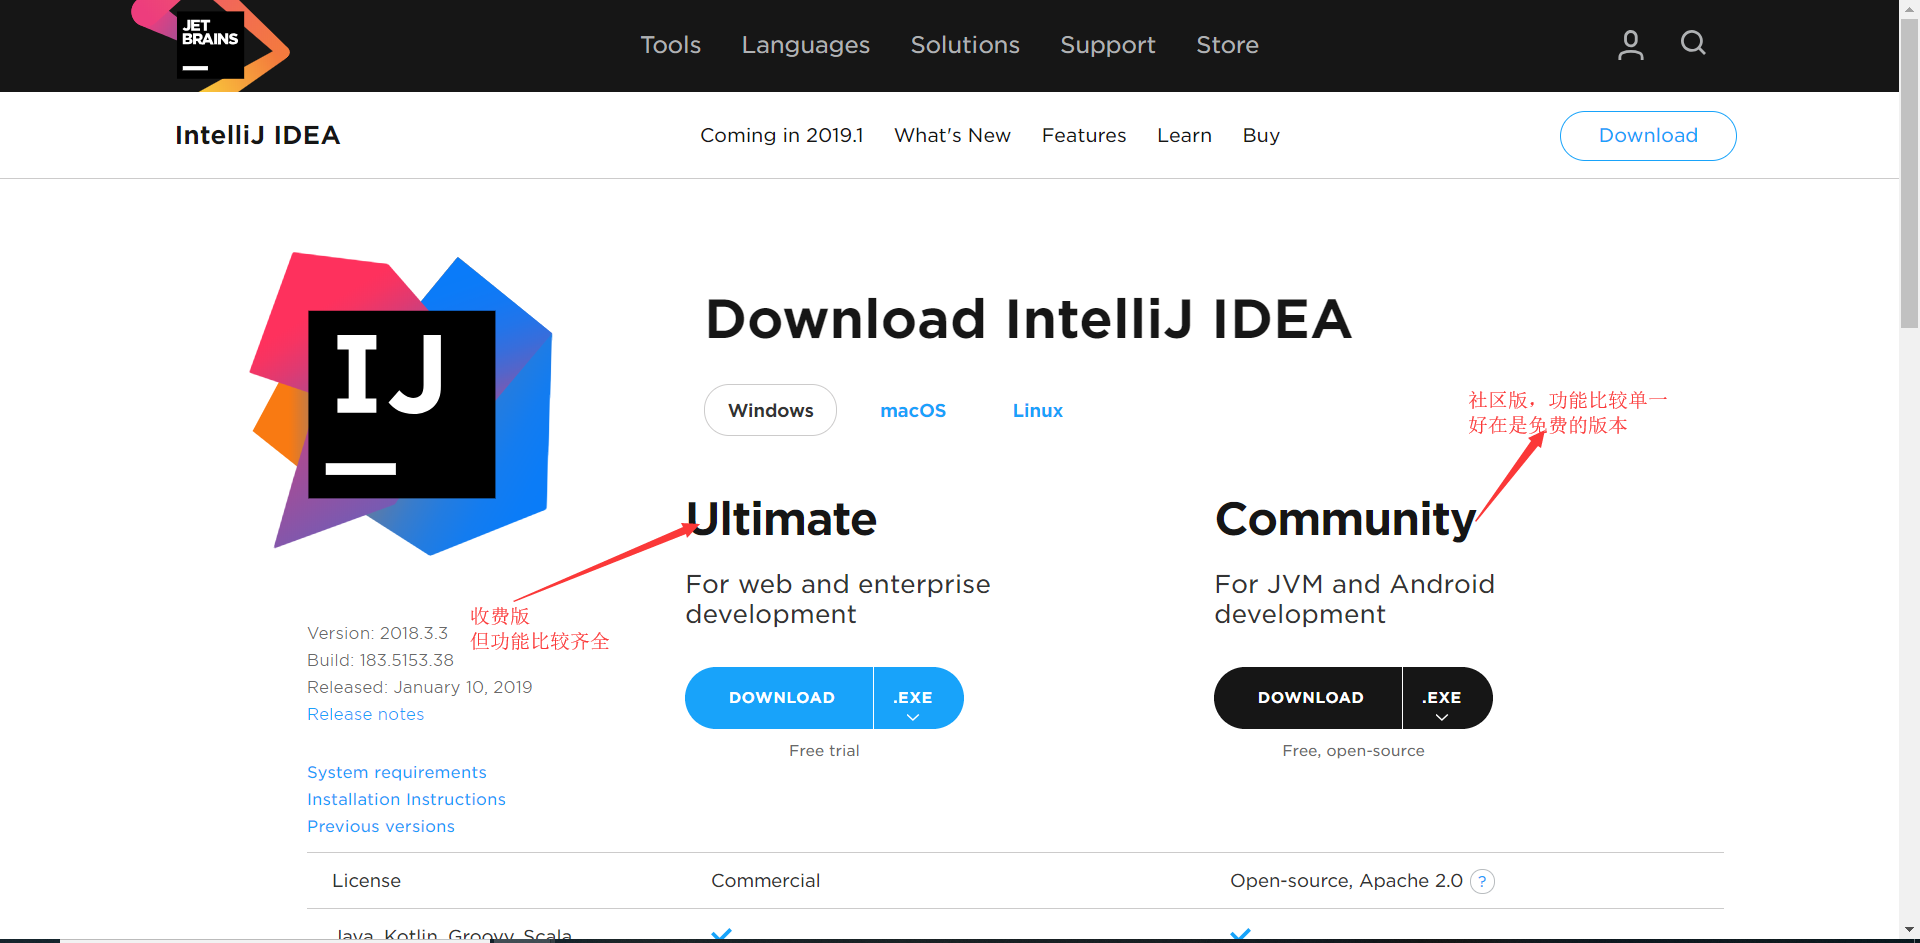Click the scrollbar up arrow
This screenshot has width=1920, height=943.
pos(1910,9)
